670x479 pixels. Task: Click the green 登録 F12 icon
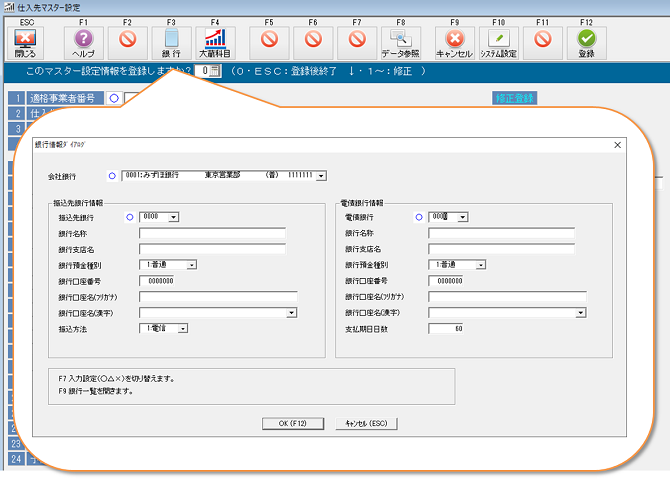point(586,40)
